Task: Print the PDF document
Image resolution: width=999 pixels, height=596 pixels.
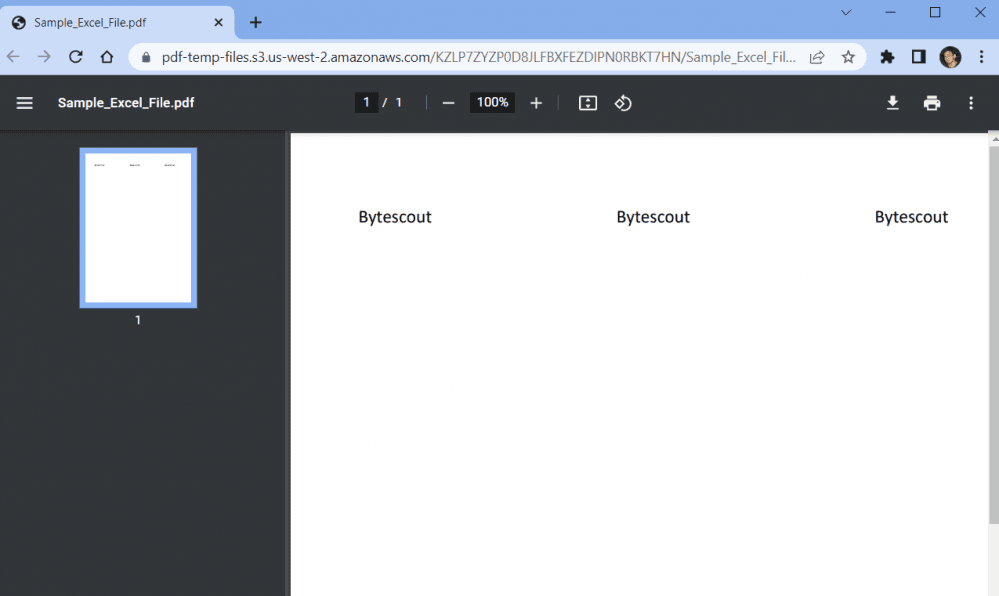Action: pos(931,102)
